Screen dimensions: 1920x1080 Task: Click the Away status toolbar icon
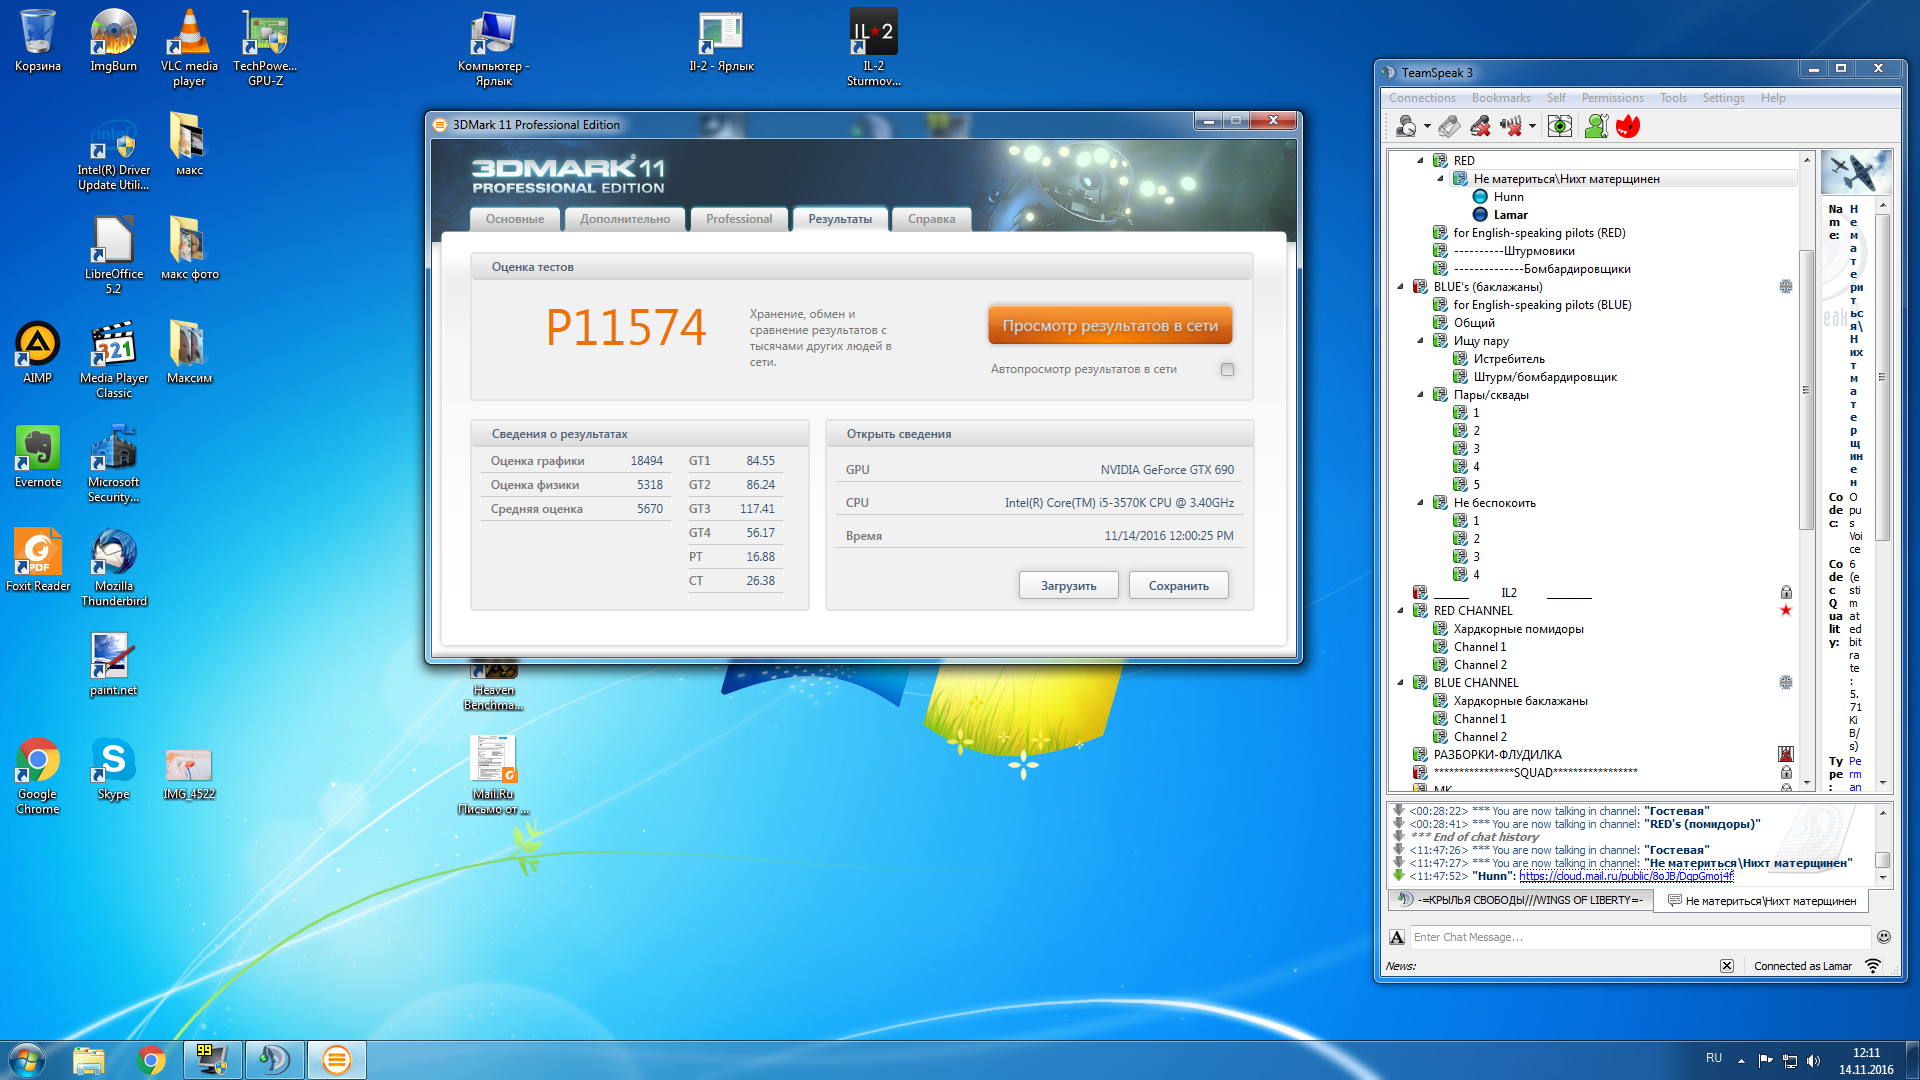(1406, 126)
